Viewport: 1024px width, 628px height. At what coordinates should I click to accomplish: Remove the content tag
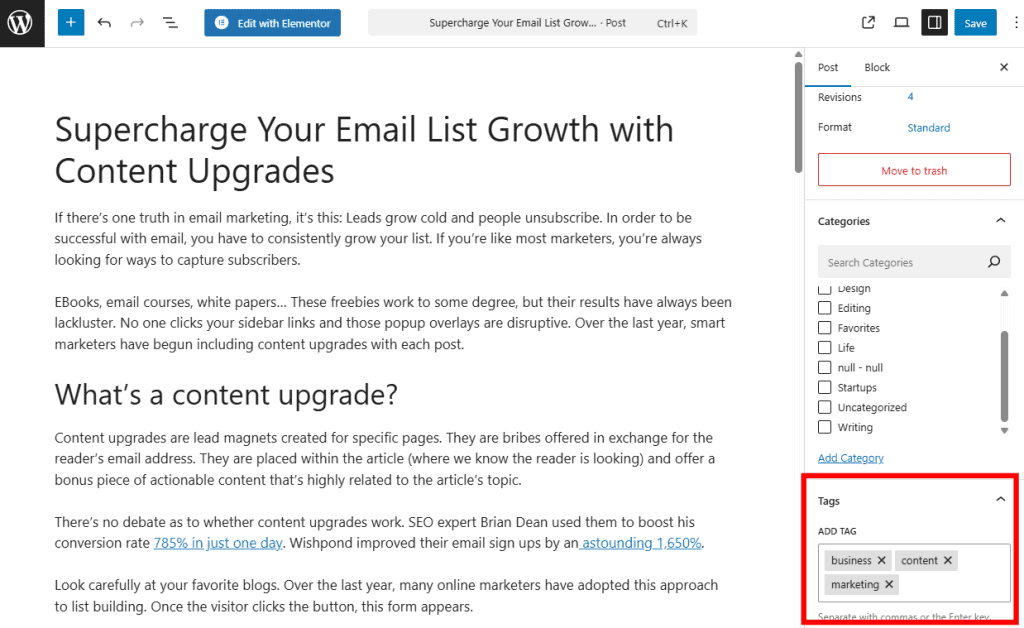tap(948, 560)
